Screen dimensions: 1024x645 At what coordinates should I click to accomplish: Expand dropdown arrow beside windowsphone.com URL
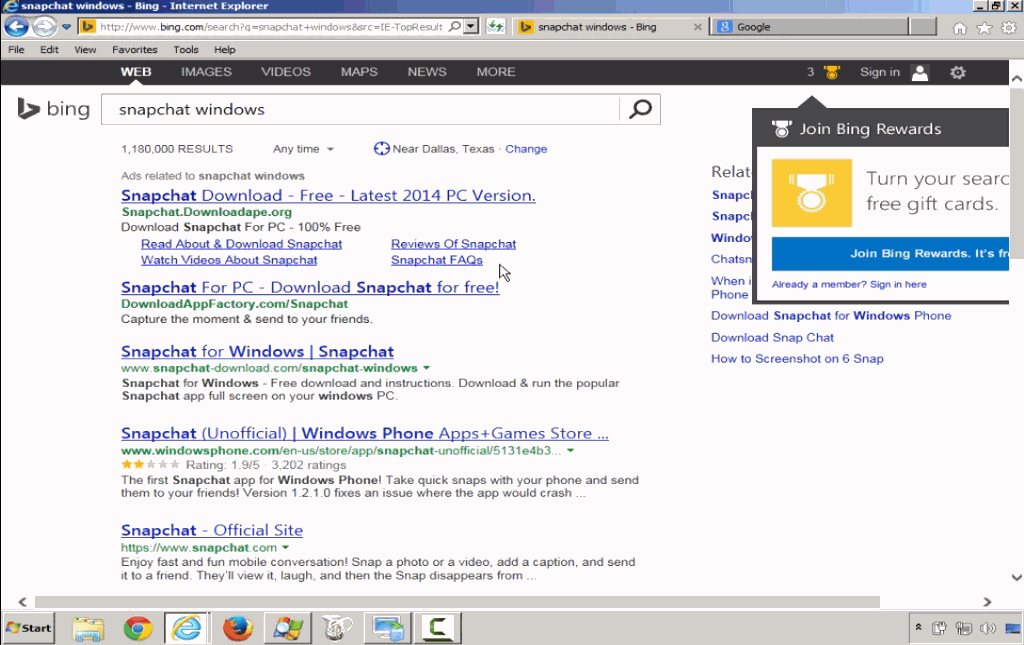tap(570, 450)
